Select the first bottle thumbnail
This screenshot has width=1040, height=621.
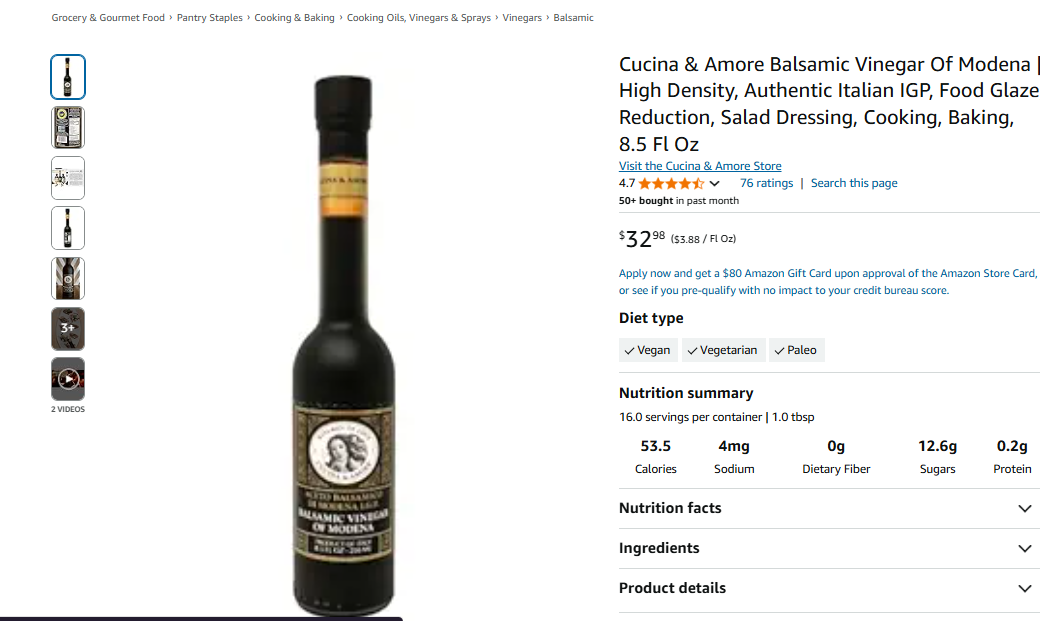point(68,77)
